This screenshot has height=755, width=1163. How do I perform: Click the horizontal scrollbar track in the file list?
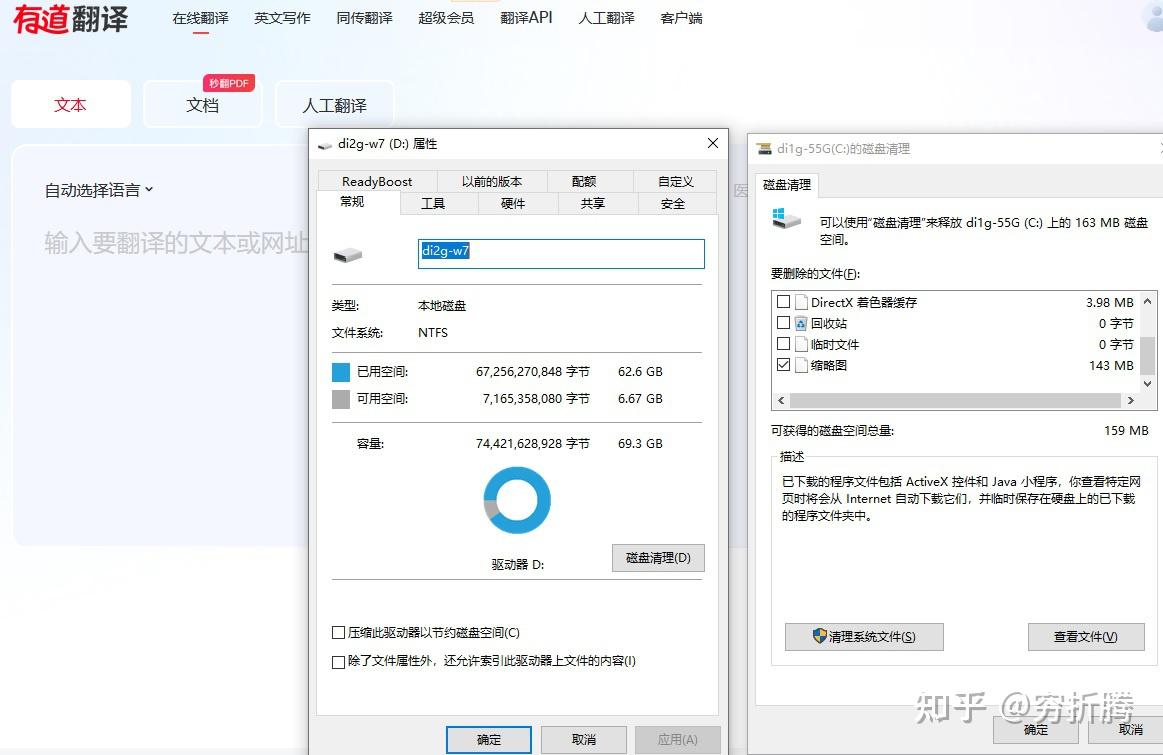(955, 400)
